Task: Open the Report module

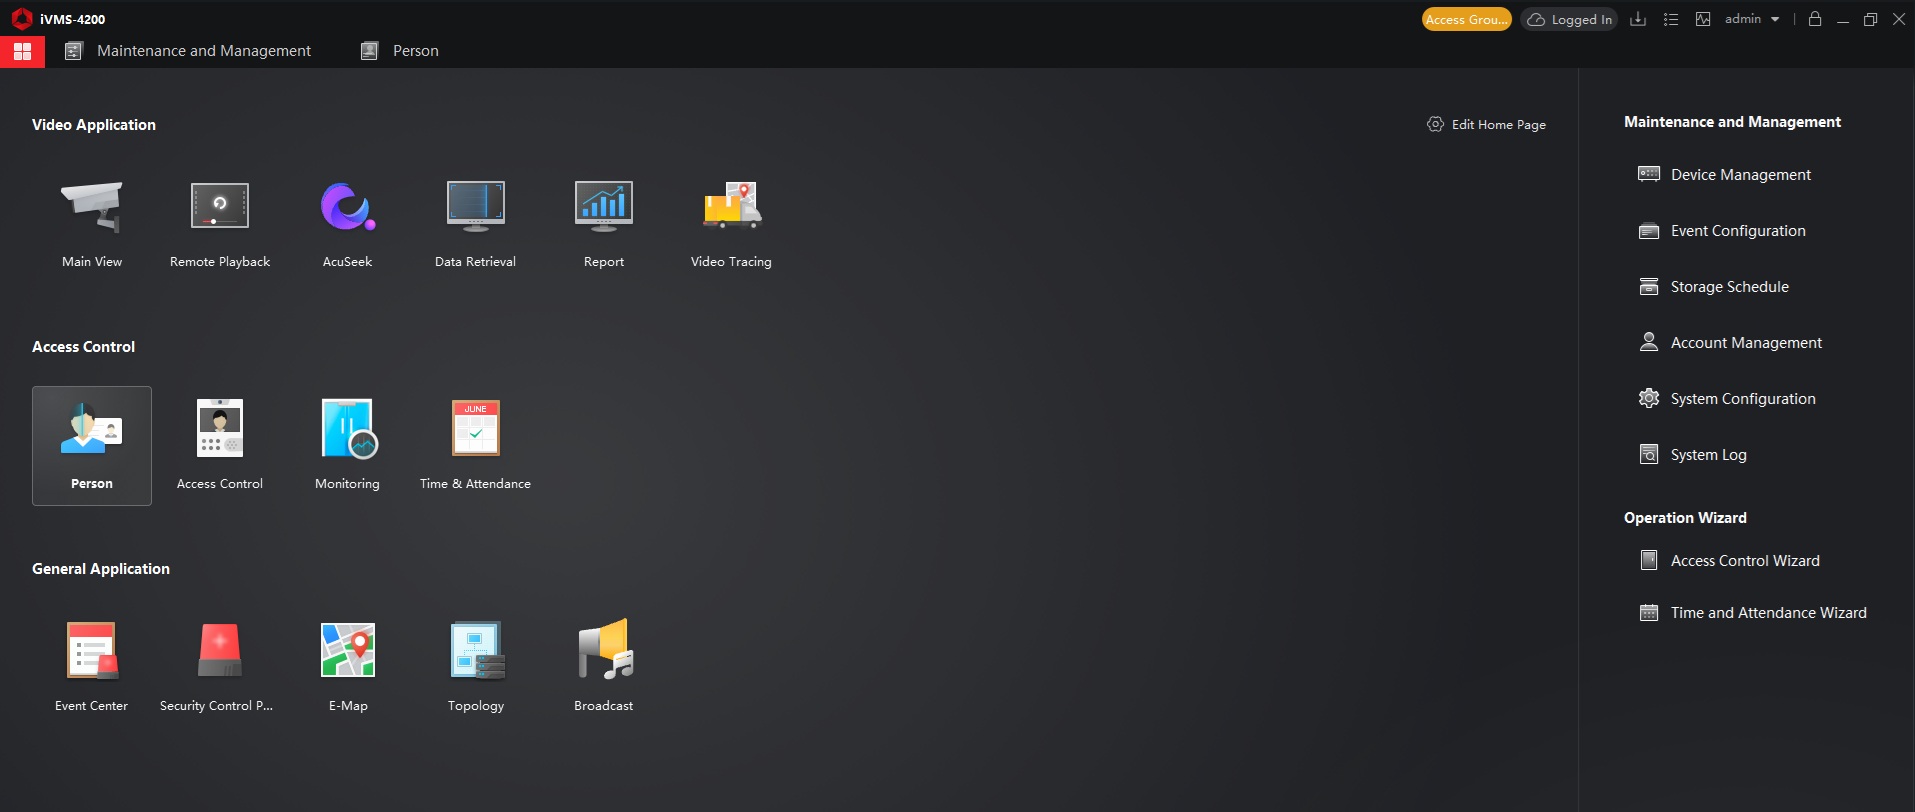Action: tap(604, 224)
